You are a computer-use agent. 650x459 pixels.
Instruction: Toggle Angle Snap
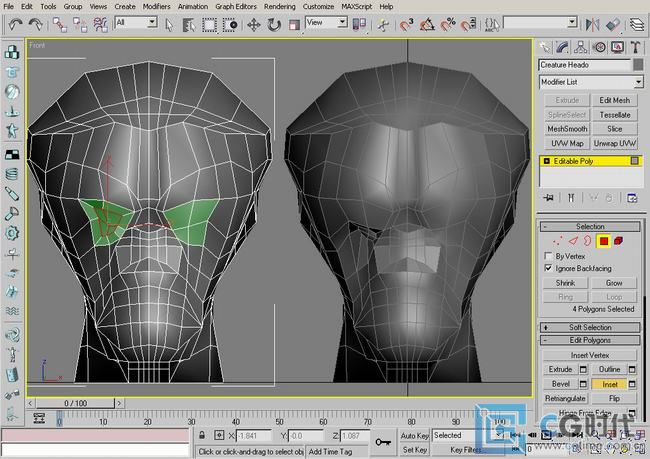tap(427, 24)
